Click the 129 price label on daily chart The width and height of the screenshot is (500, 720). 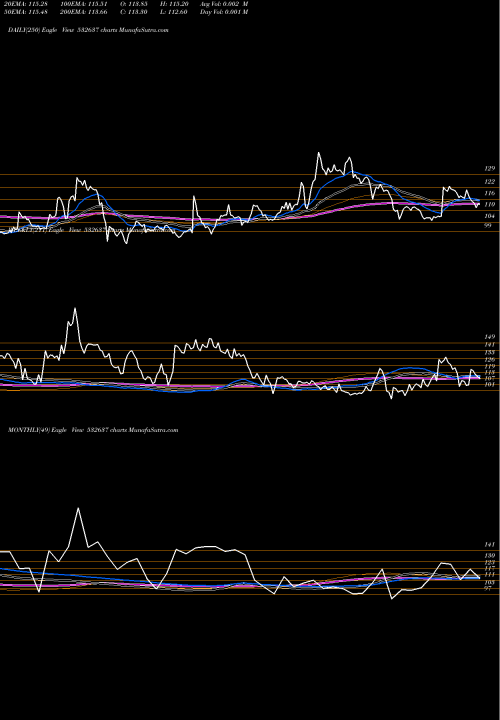click(489, 169)
